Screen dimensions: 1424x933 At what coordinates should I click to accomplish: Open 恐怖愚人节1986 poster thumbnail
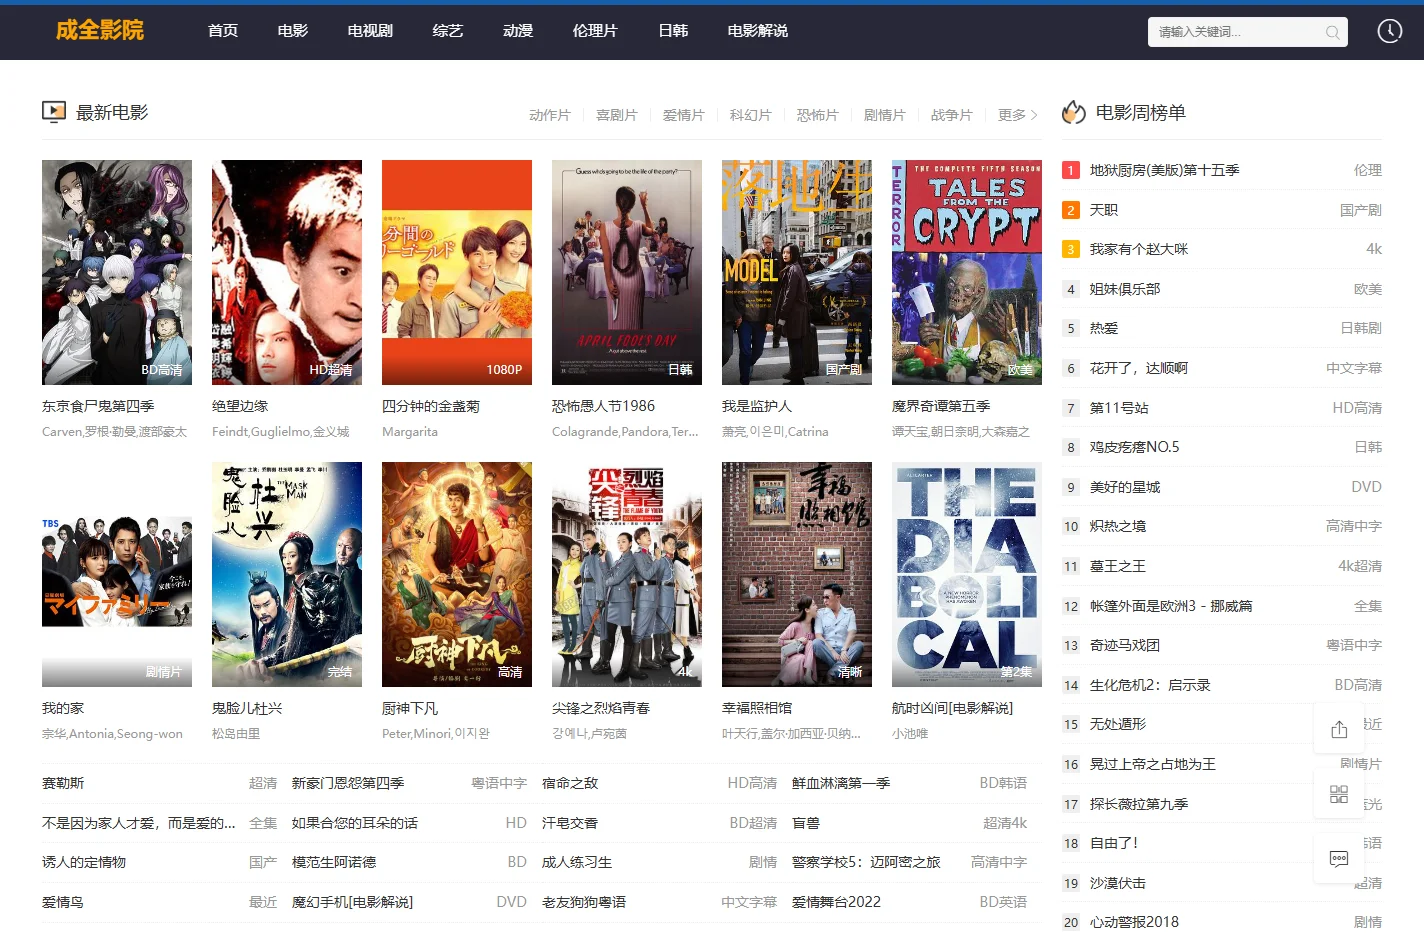click(x=627, y=272)
